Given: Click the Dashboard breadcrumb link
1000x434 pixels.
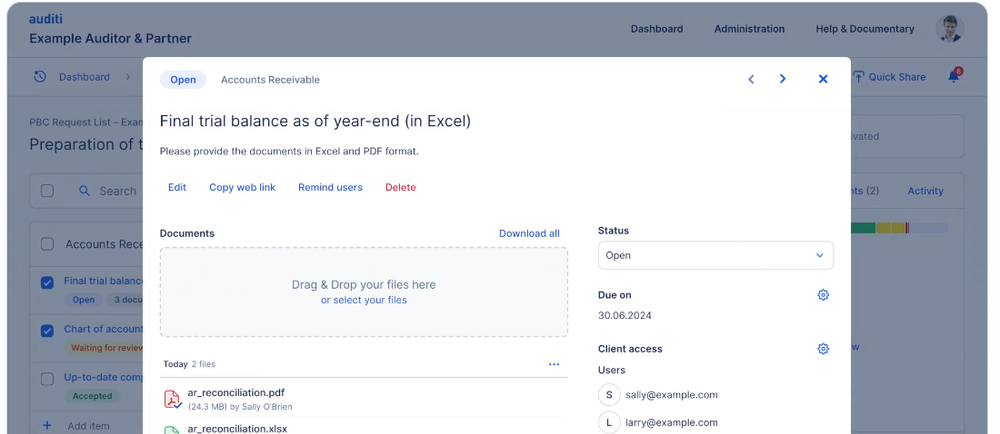Looking at the screenshot, I should 84,76.
